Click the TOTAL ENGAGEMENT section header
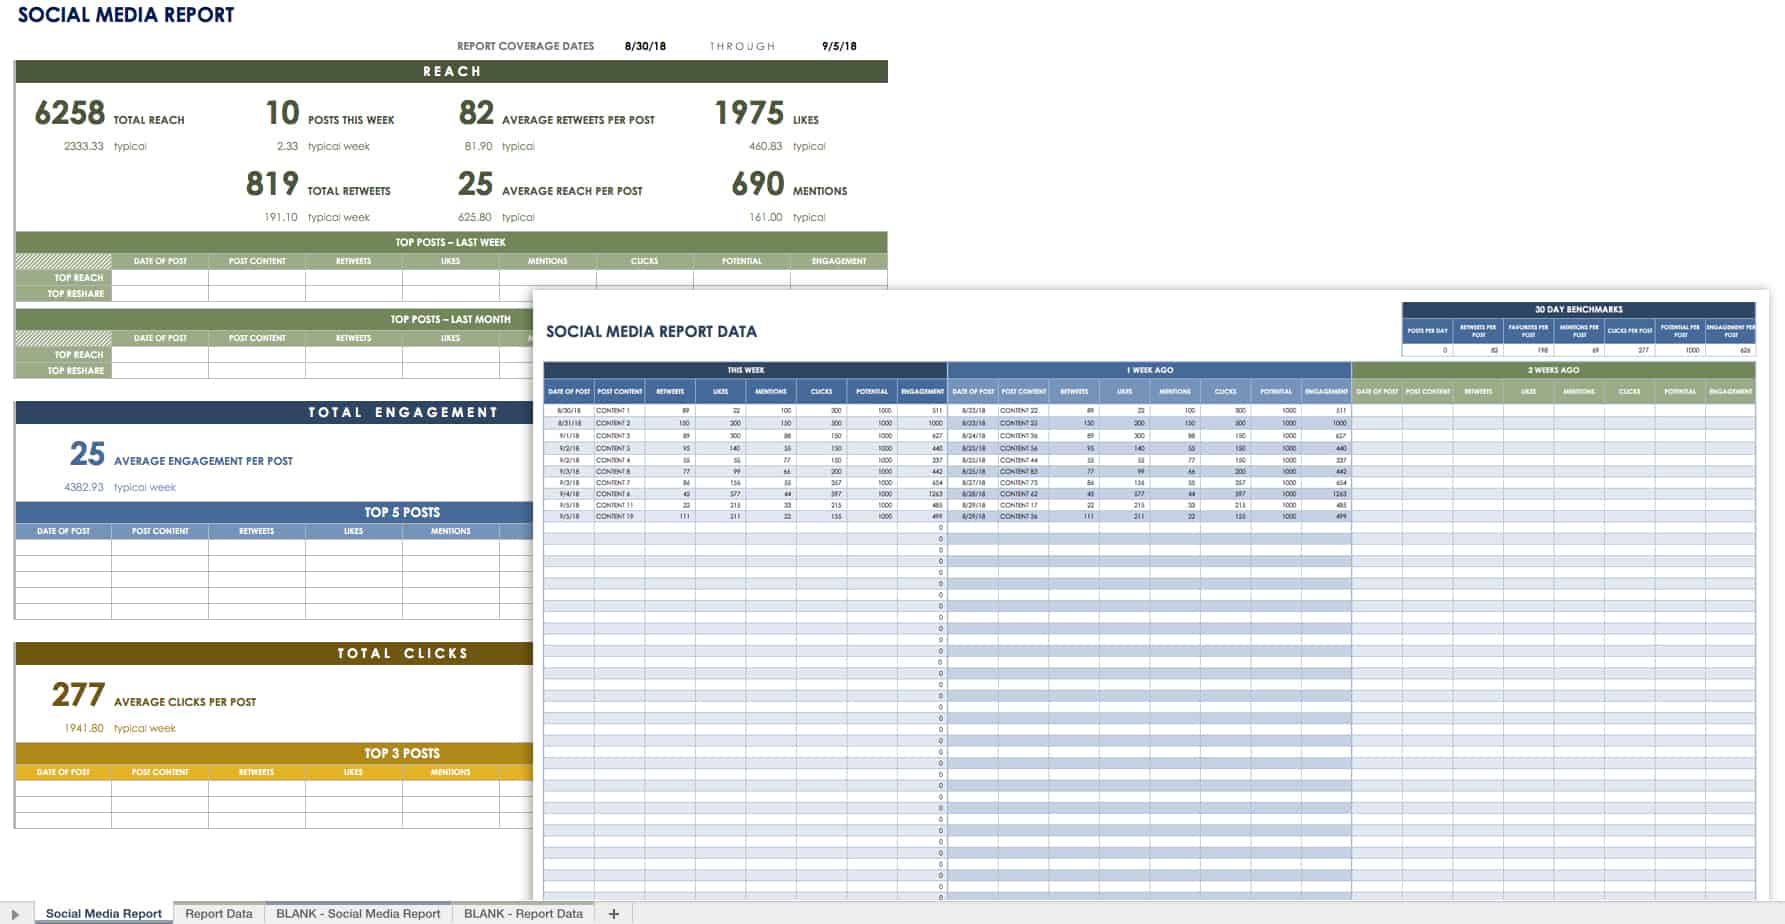1785x924 pixels. pyautogui.click(x=402, y=412)
